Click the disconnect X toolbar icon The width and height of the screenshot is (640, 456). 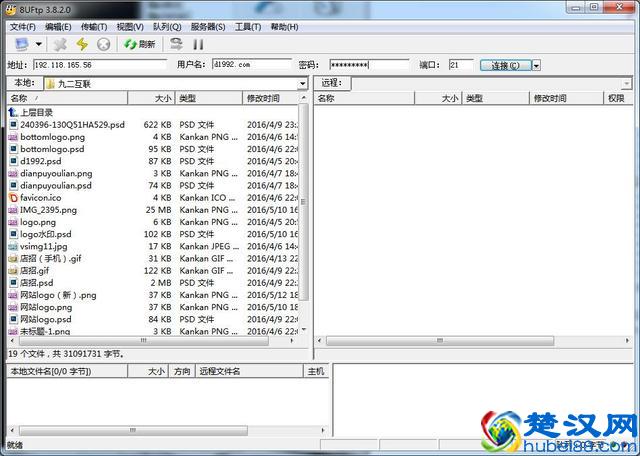tap(61, 44)
